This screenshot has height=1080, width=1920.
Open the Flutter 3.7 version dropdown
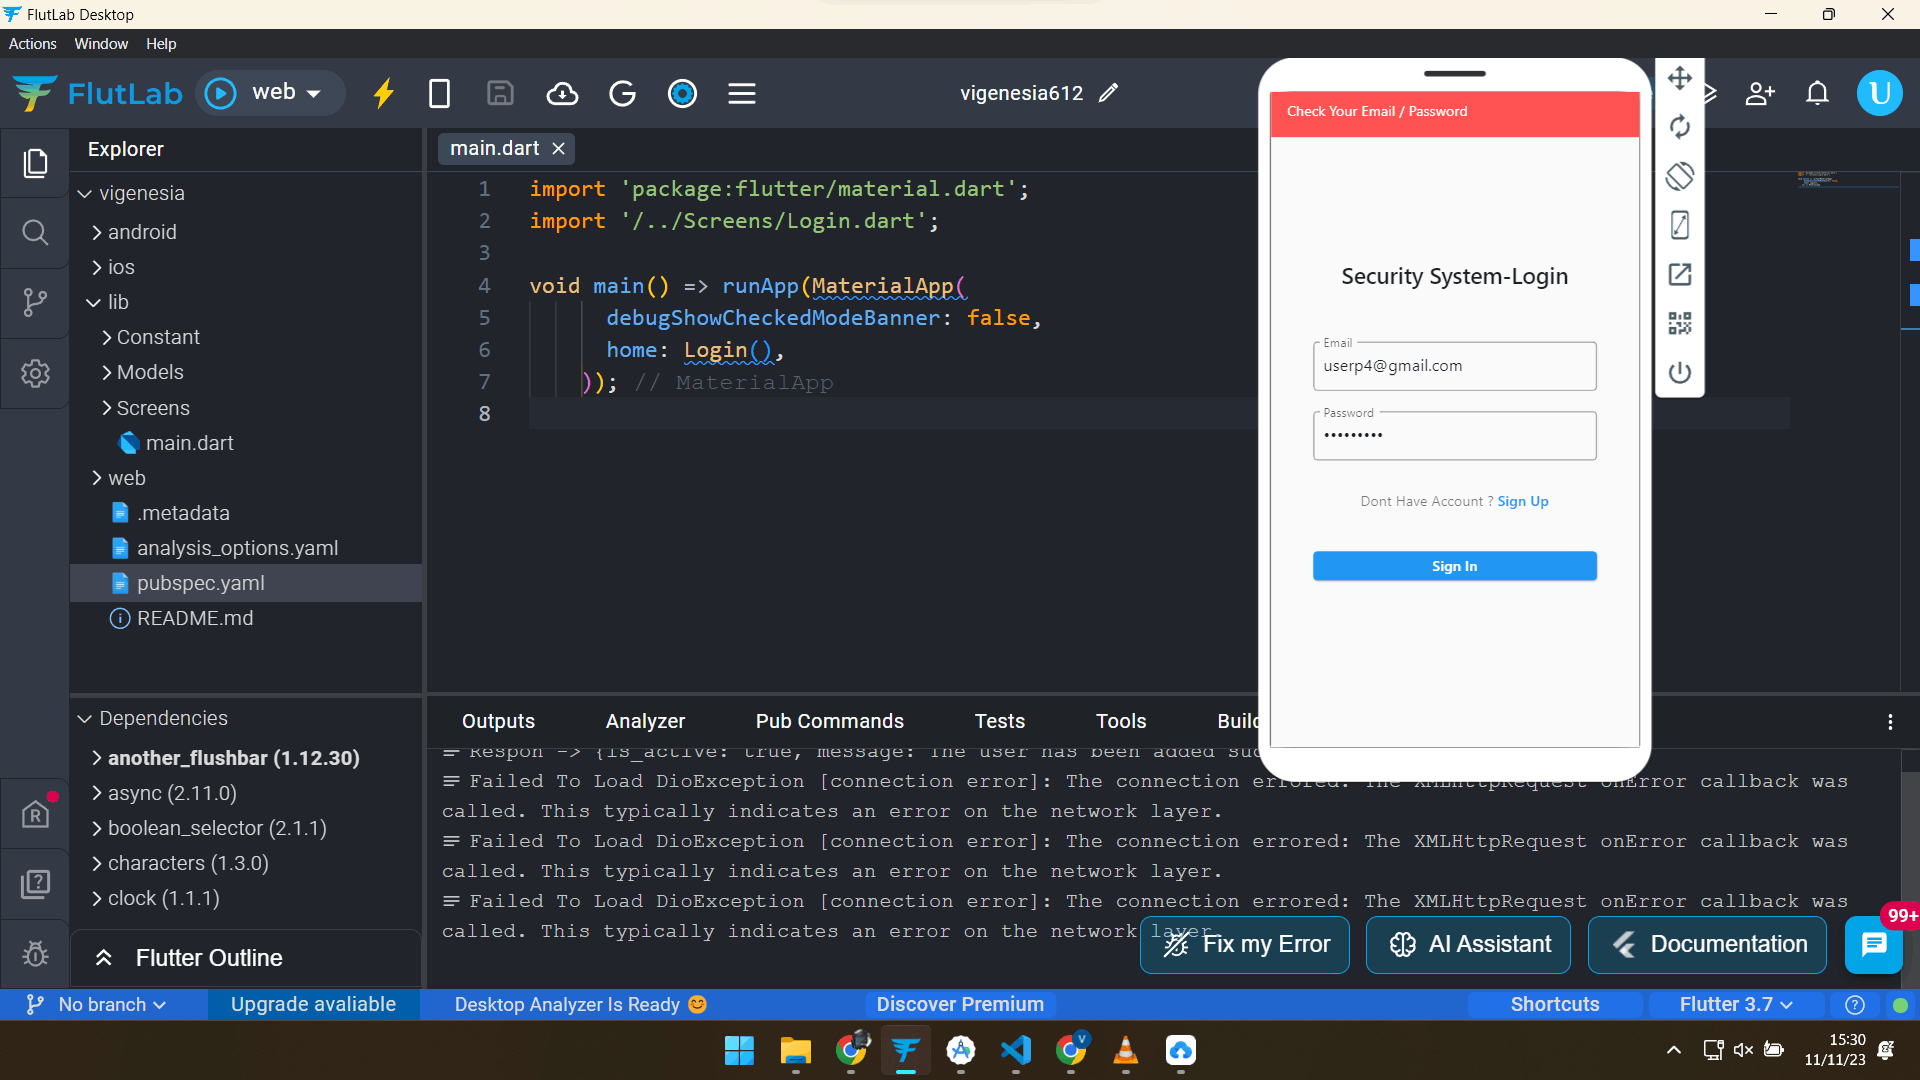tap(1736, 1004)
